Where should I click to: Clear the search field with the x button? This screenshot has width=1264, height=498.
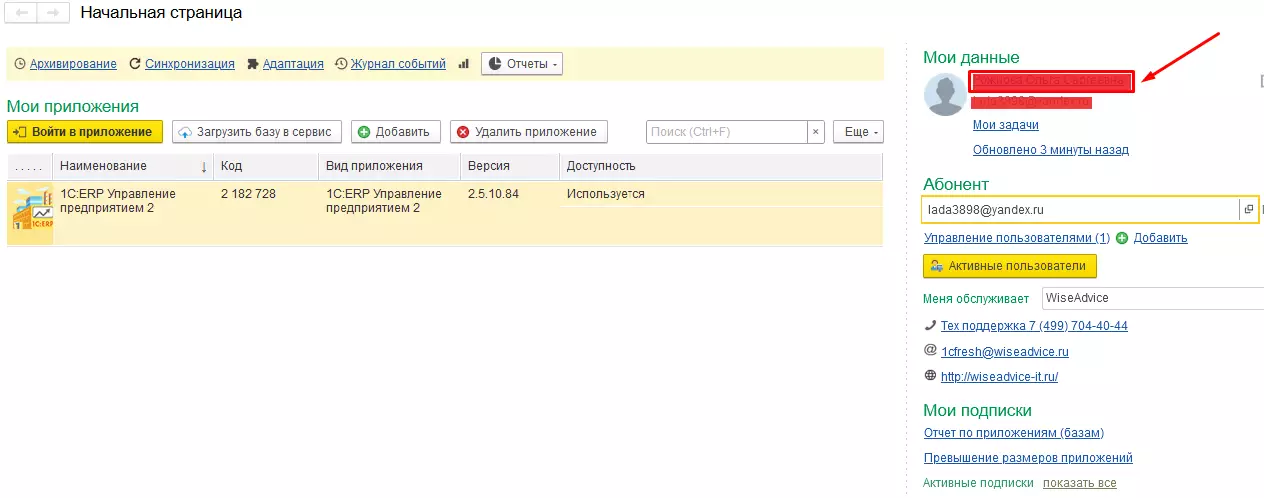(816, 132)
